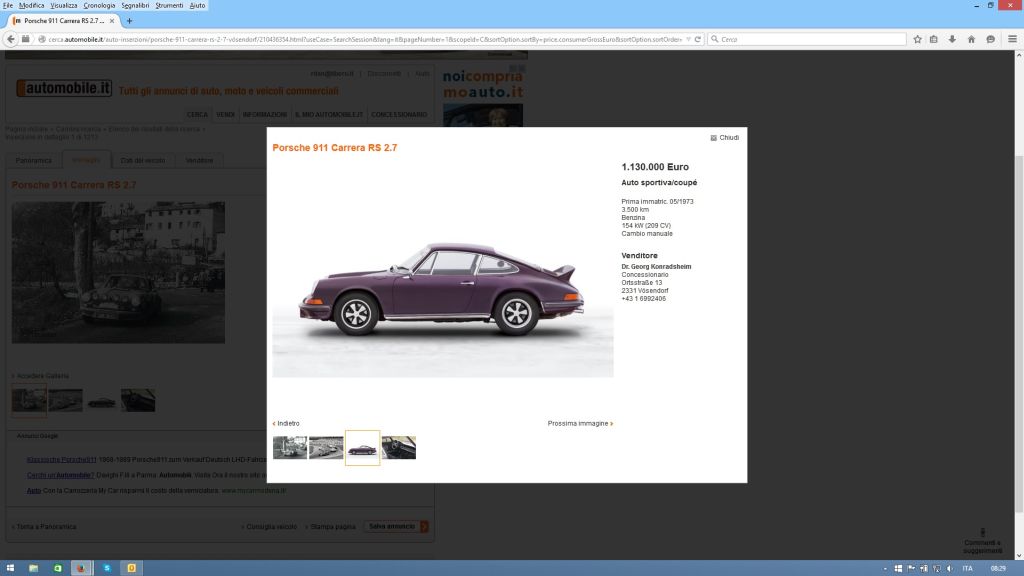Select the Porsche 911 Carrera RS 2.7 browser tab

click(62, 21)
